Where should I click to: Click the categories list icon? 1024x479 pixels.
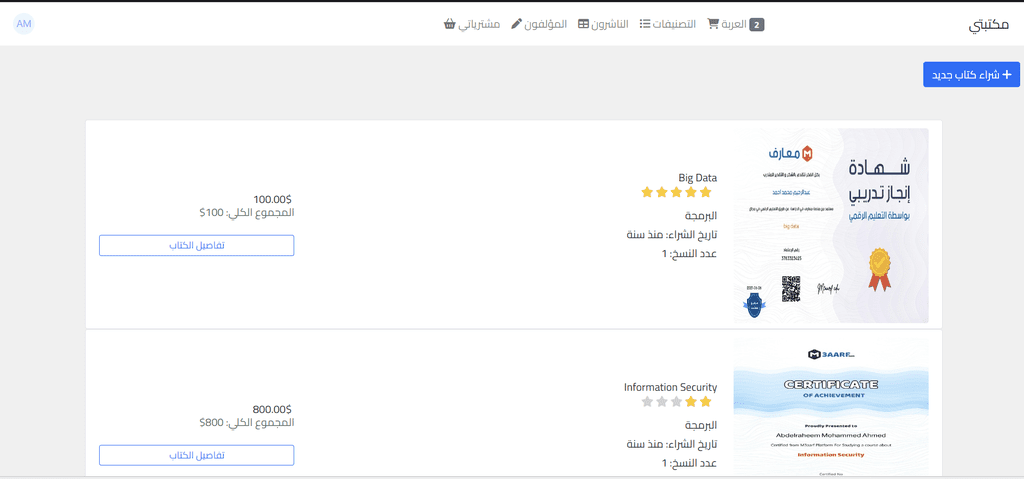click(645, 24)
